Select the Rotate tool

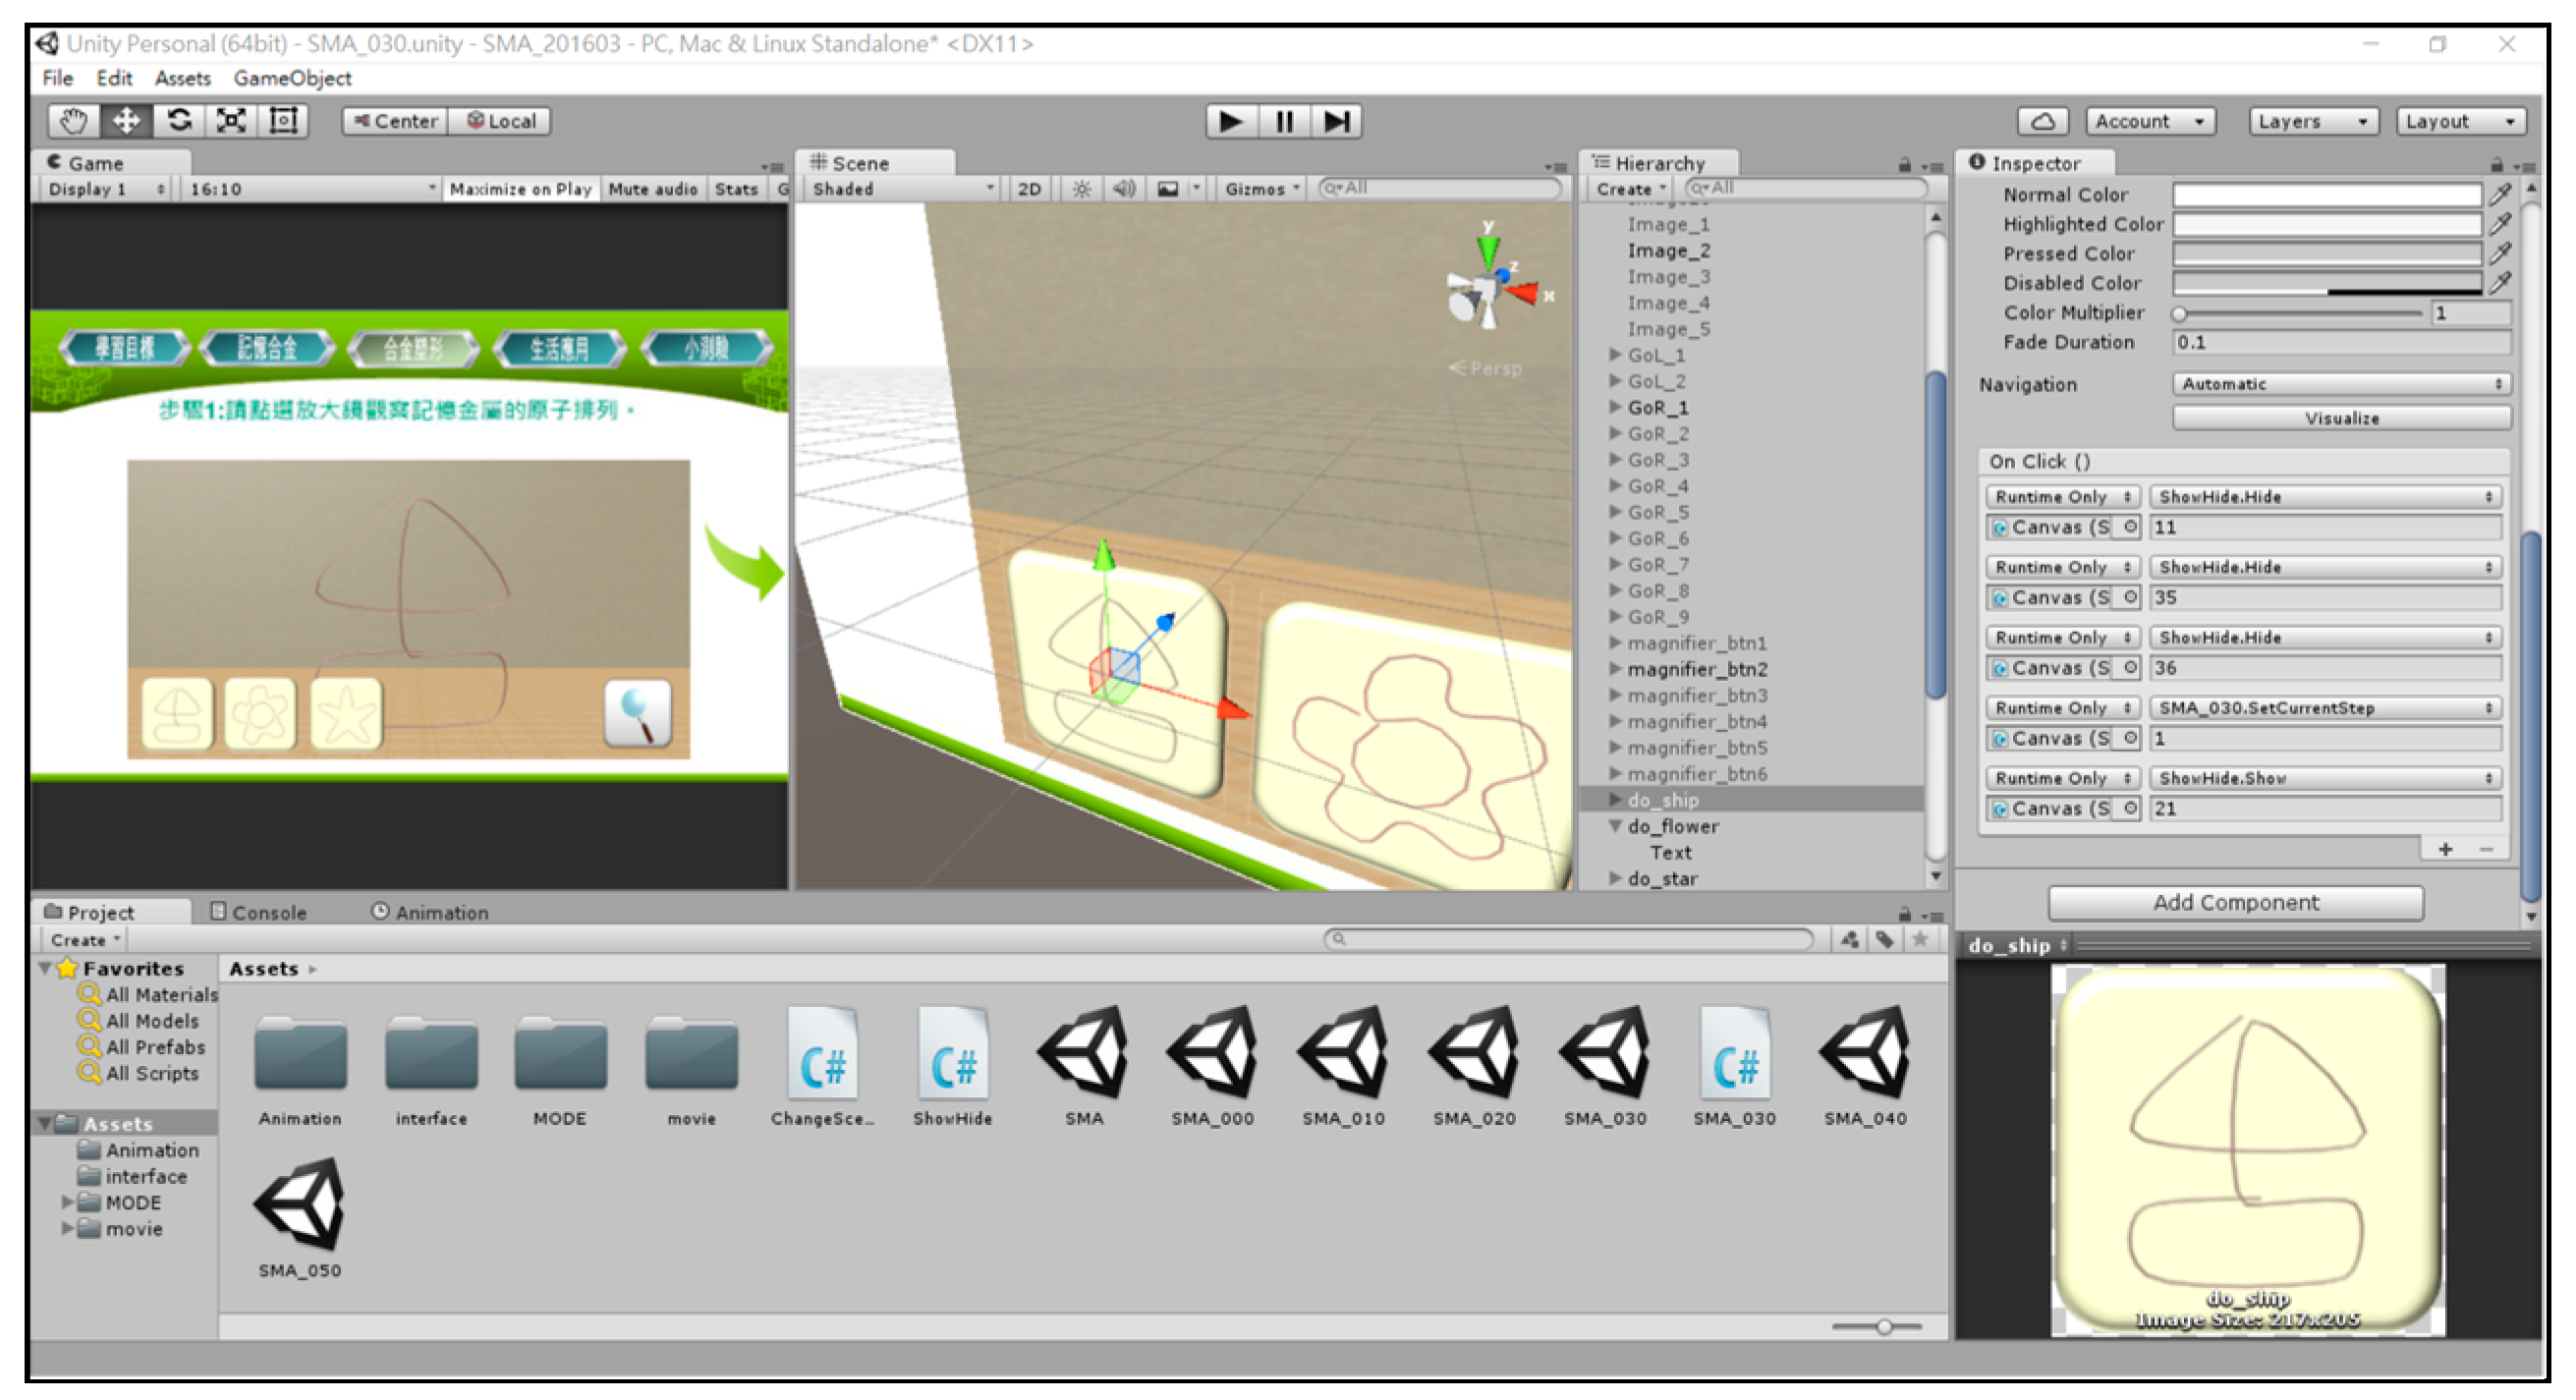click(x=179, y=121)
